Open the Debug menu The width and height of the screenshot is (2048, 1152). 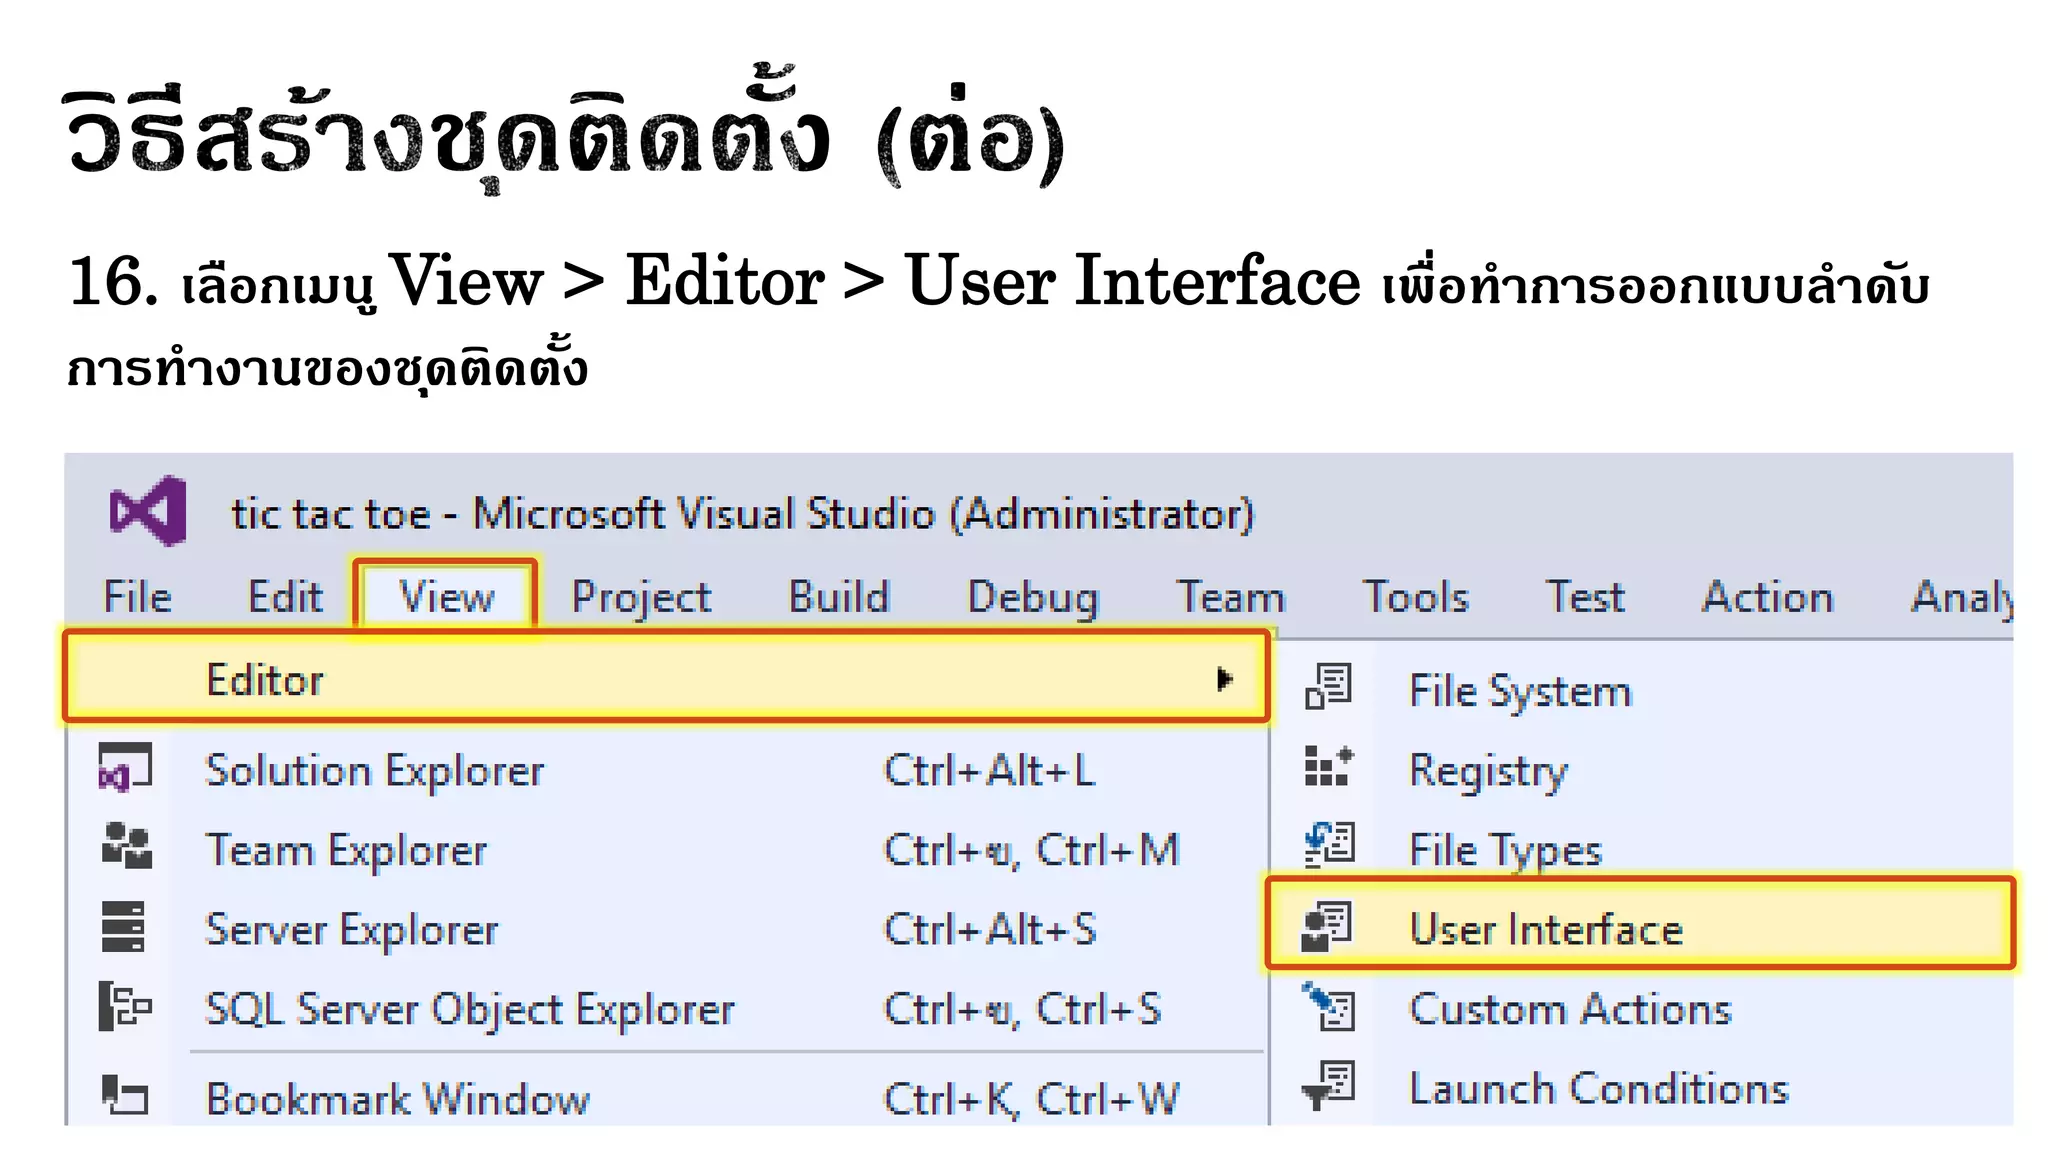(1033, 599)
